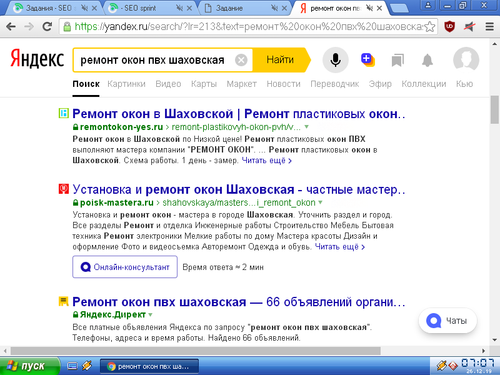The image size is (500, 375).
Task: Expand remontokon-yes.ru result options arrow
Action: pos(306,127)
